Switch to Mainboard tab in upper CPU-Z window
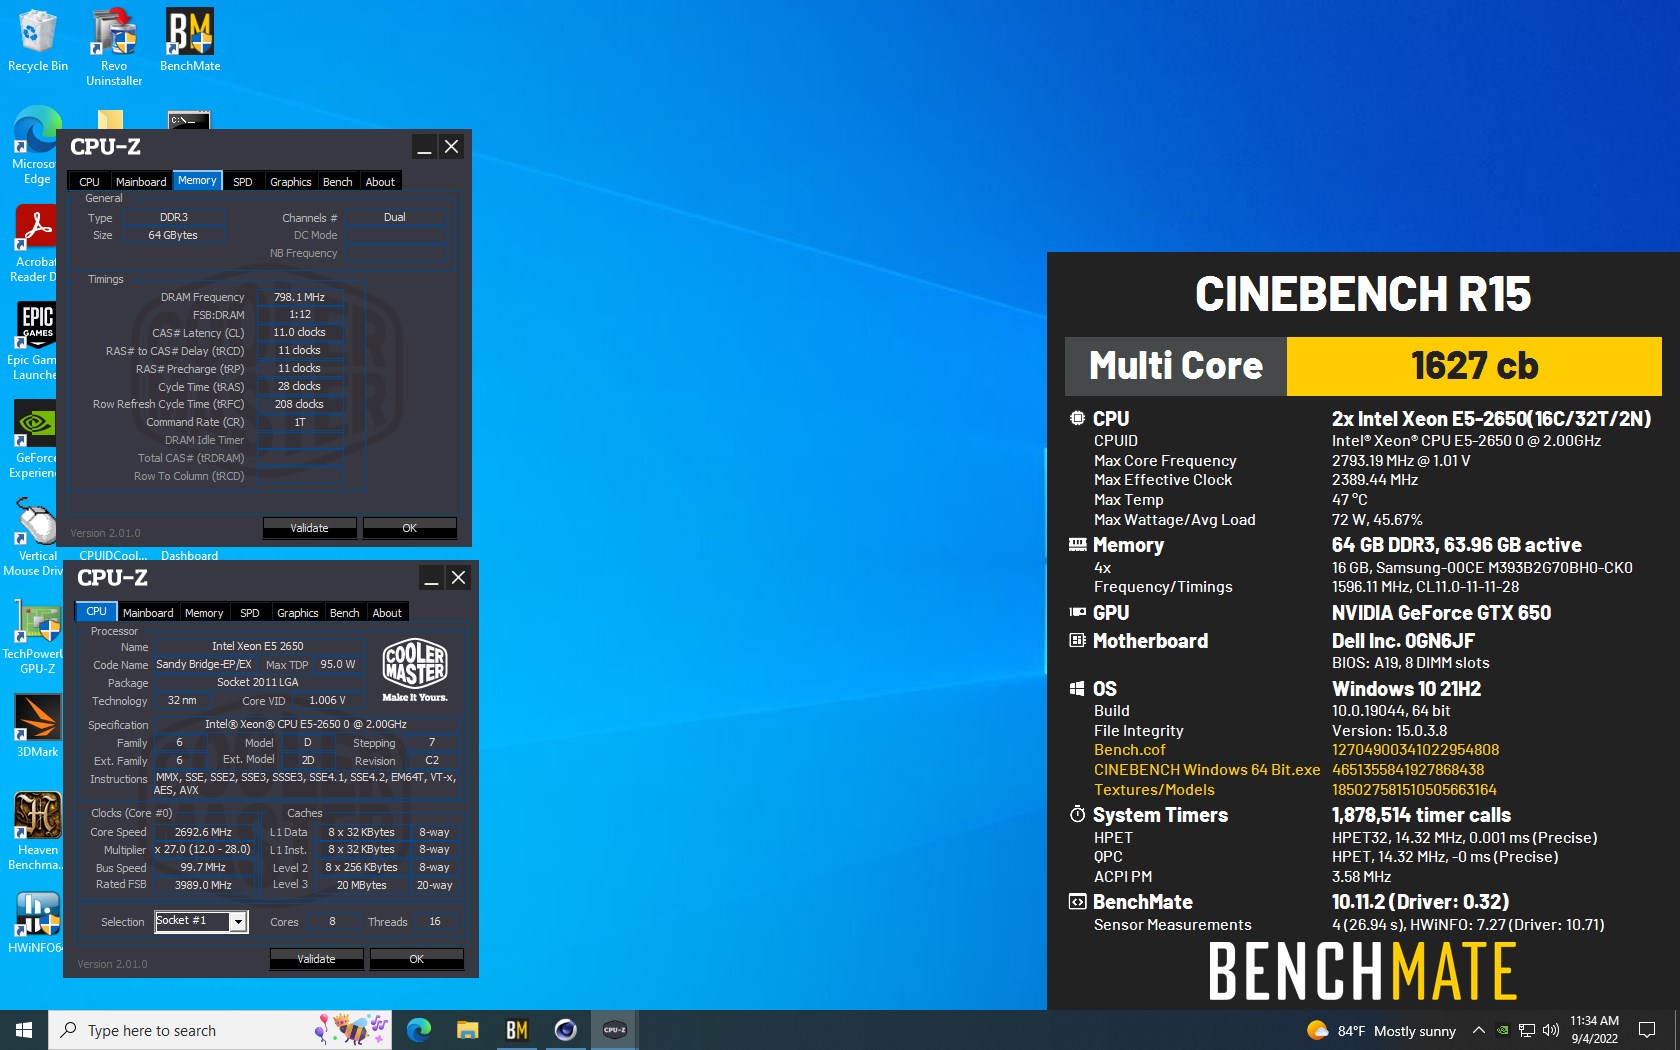 pos(141,182)
